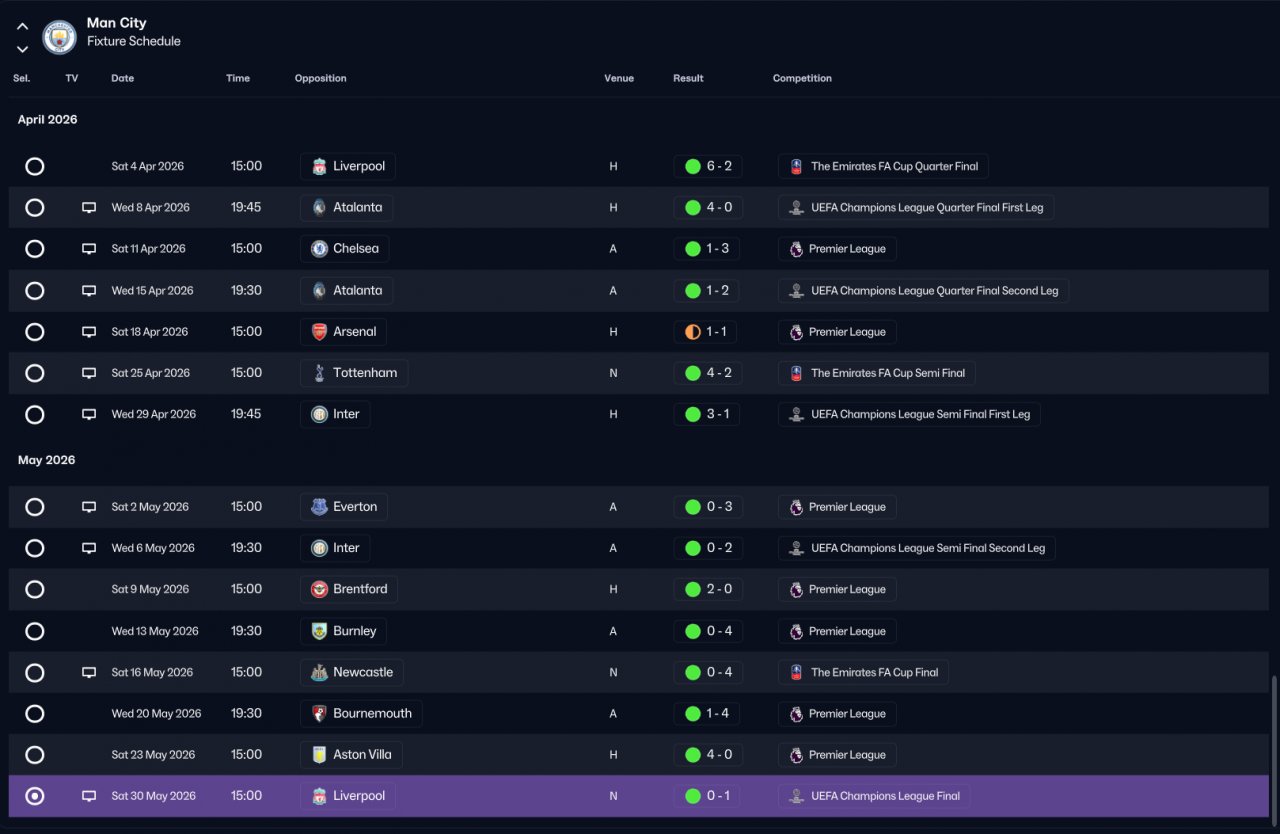
Task: Sort by the Venue column header
Action: point(619,78)
